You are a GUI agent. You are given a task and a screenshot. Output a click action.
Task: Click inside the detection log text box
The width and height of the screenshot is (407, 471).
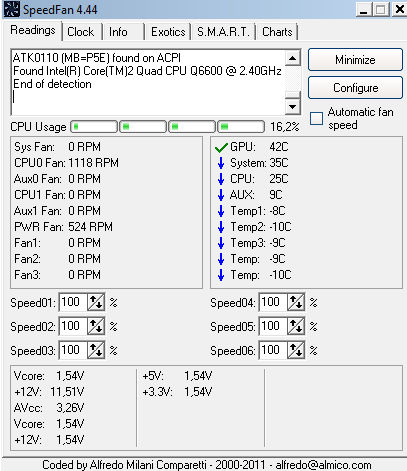tap(148, 83)
